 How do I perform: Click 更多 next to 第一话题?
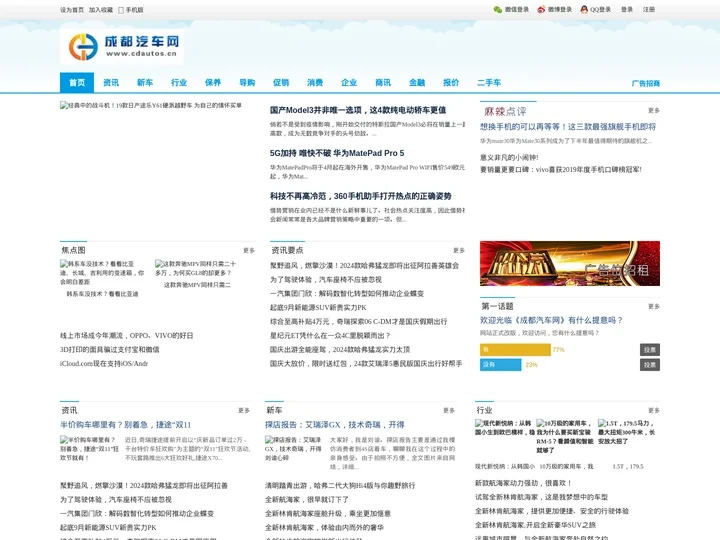[654, 306]
